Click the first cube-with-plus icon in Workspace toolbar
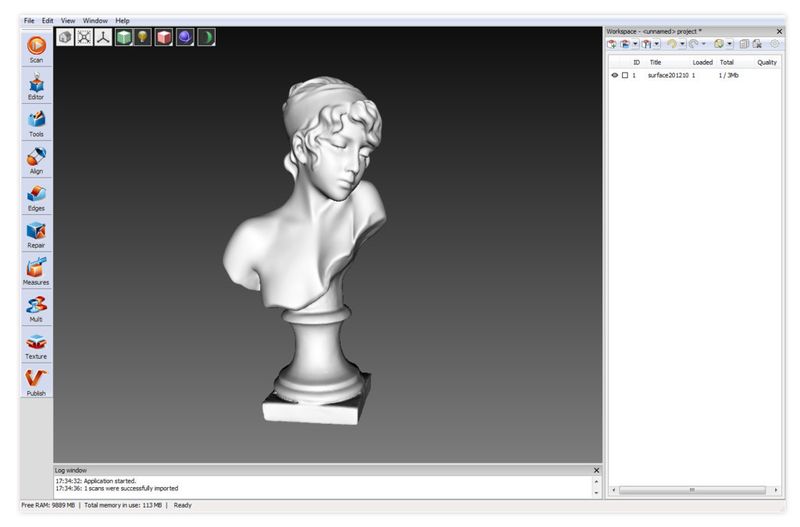This screenshot has height=527, width=800. click(x=612, y=44)
